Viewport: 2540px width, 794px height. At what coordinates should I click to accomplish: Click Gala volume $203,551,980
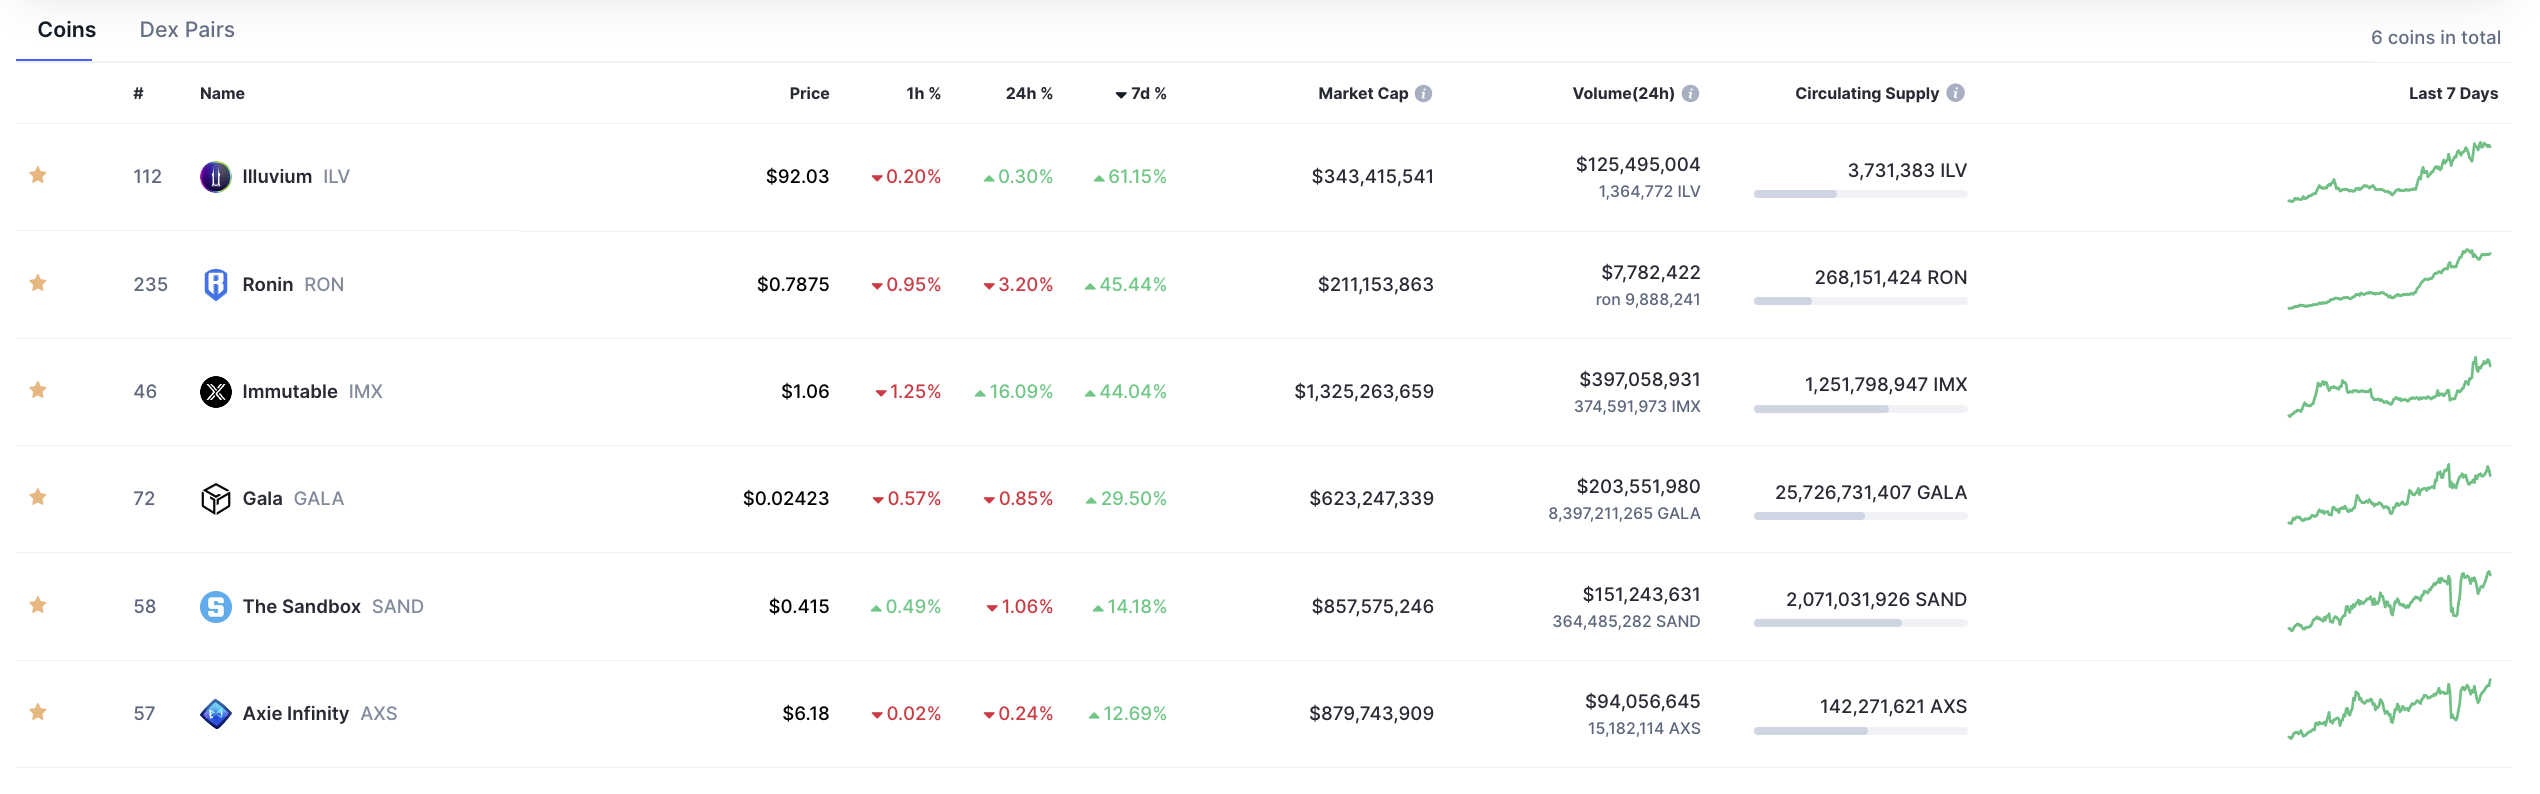click(1638, 486)
